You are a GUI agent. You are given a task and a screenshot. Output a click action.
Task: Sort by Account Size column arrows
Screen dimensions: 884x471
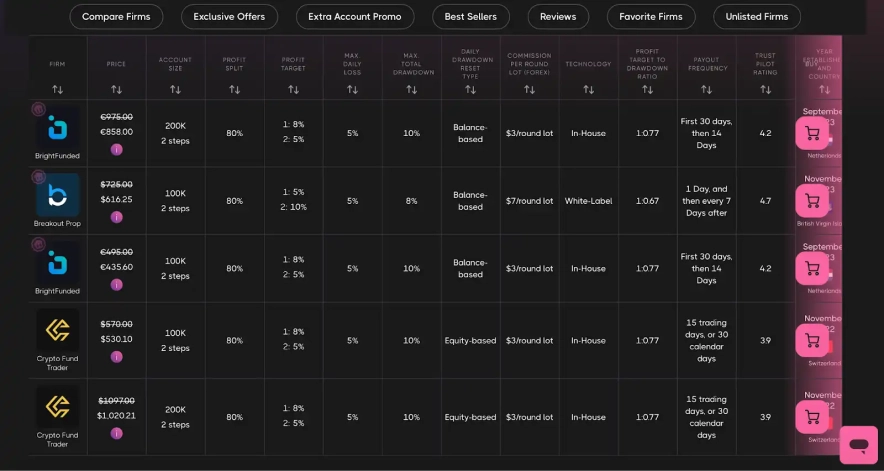[175, 89]
